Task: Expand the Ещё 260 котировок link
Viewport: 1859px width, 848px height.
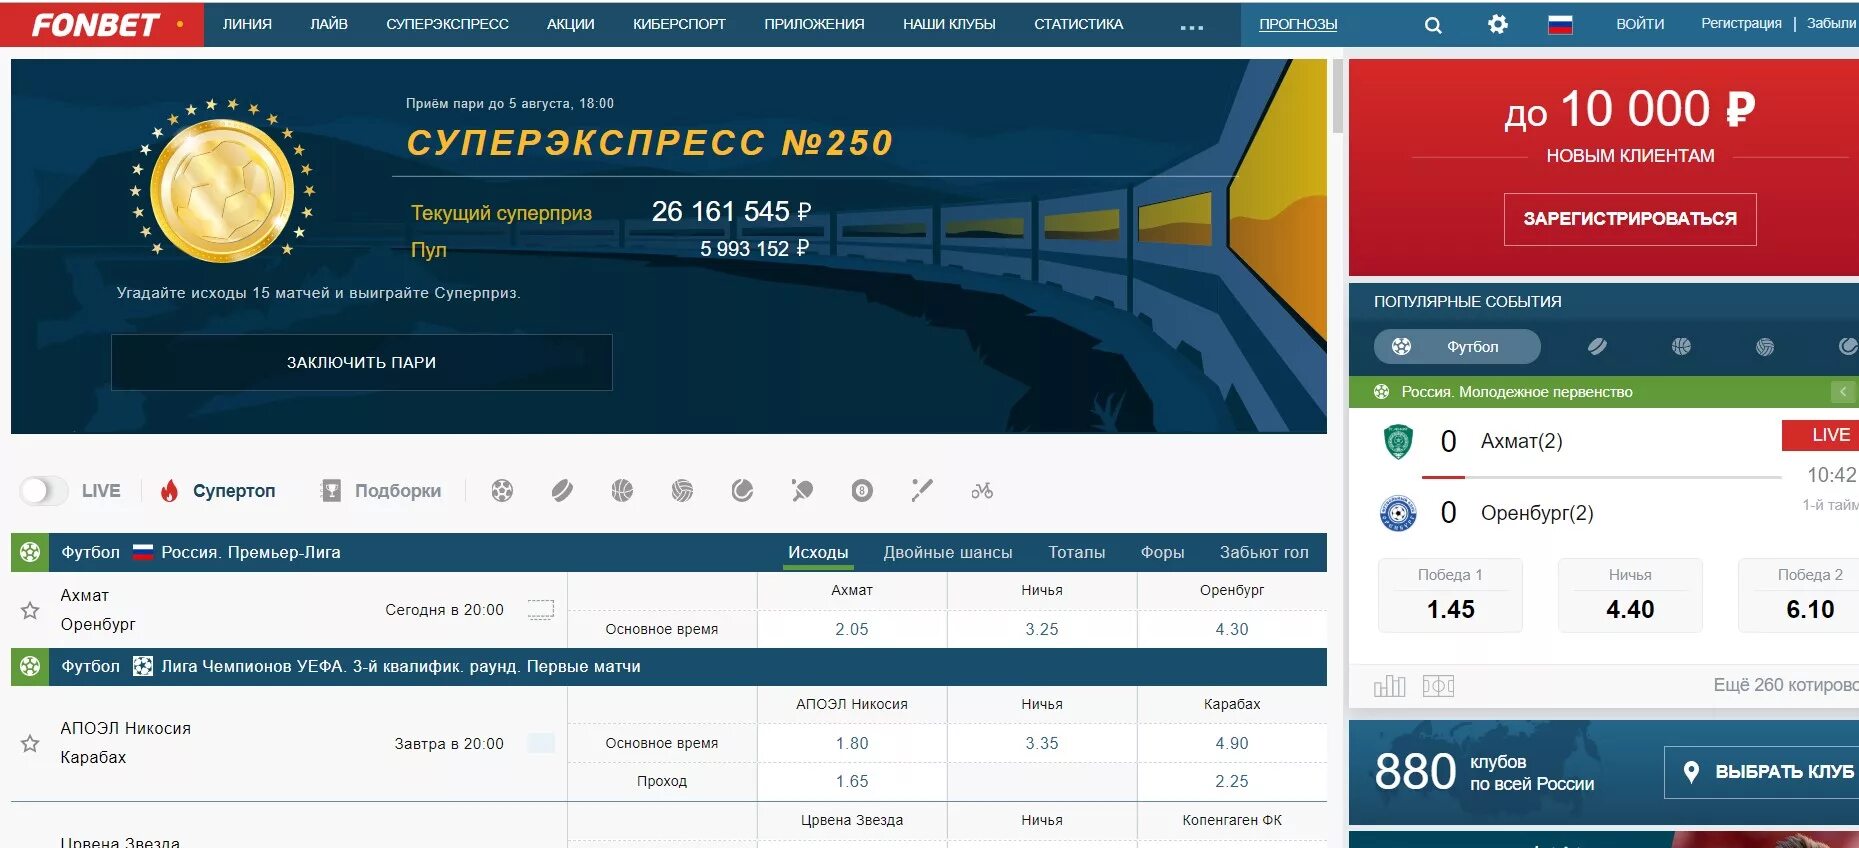Action: (1785, 685)
